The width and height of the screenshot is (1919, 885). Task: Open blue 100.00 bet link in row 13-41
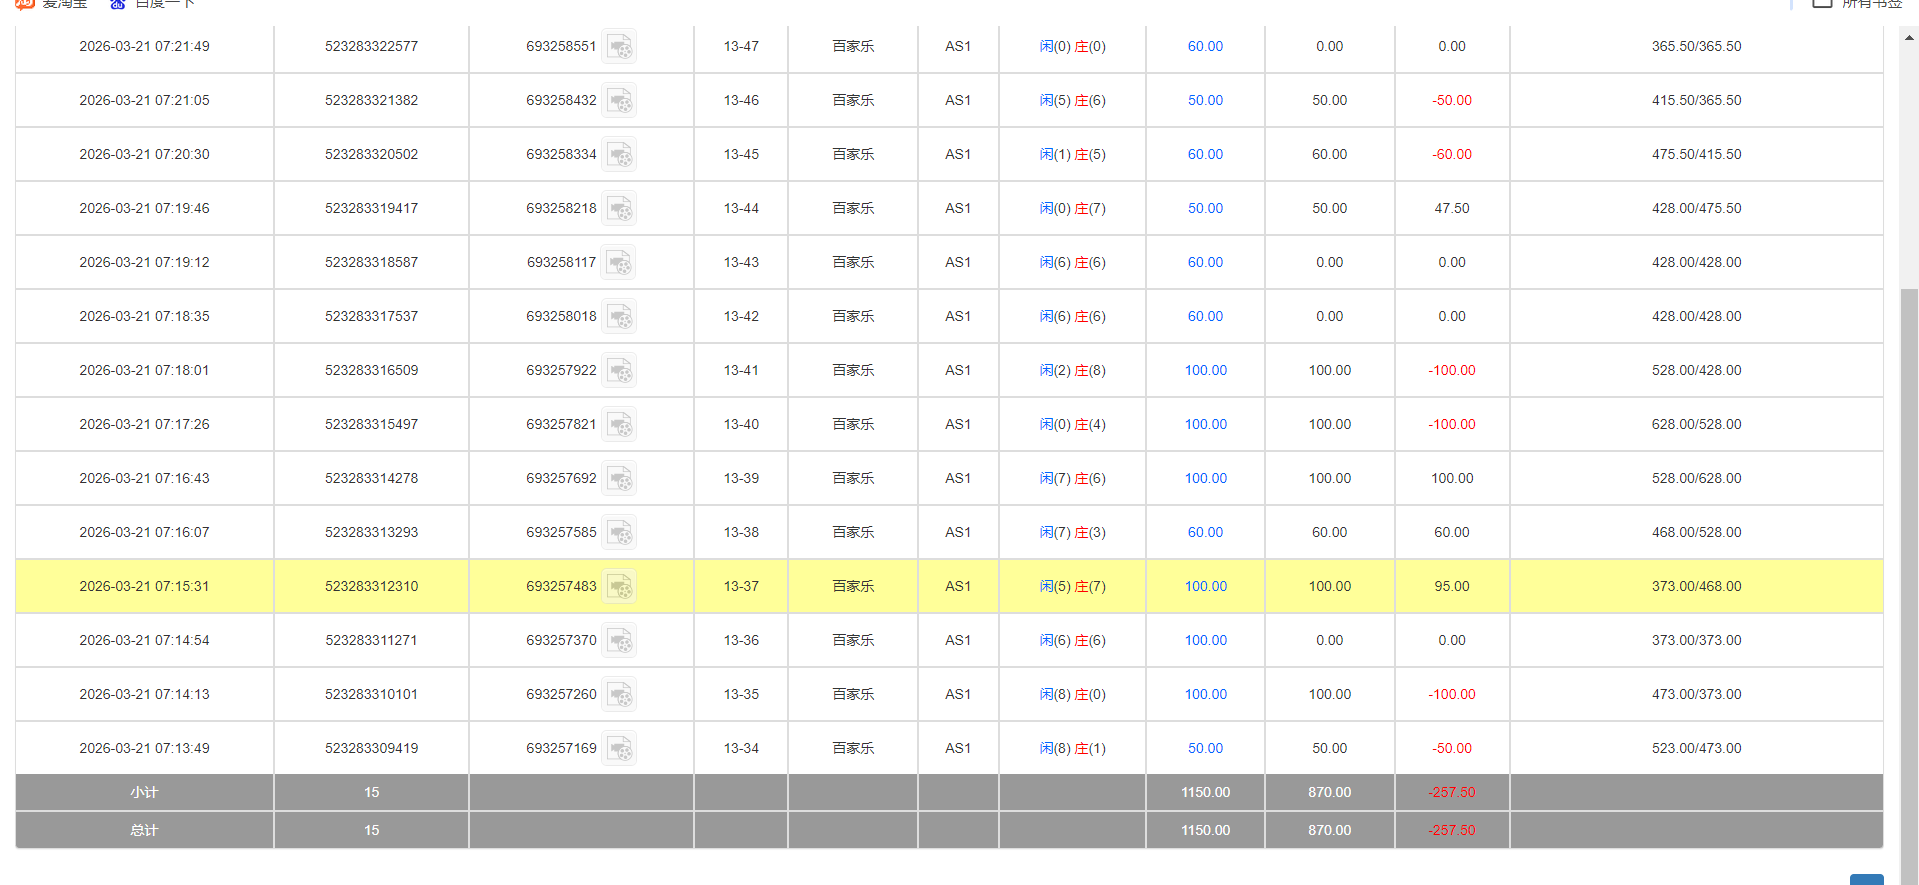tap(1205, 371)
